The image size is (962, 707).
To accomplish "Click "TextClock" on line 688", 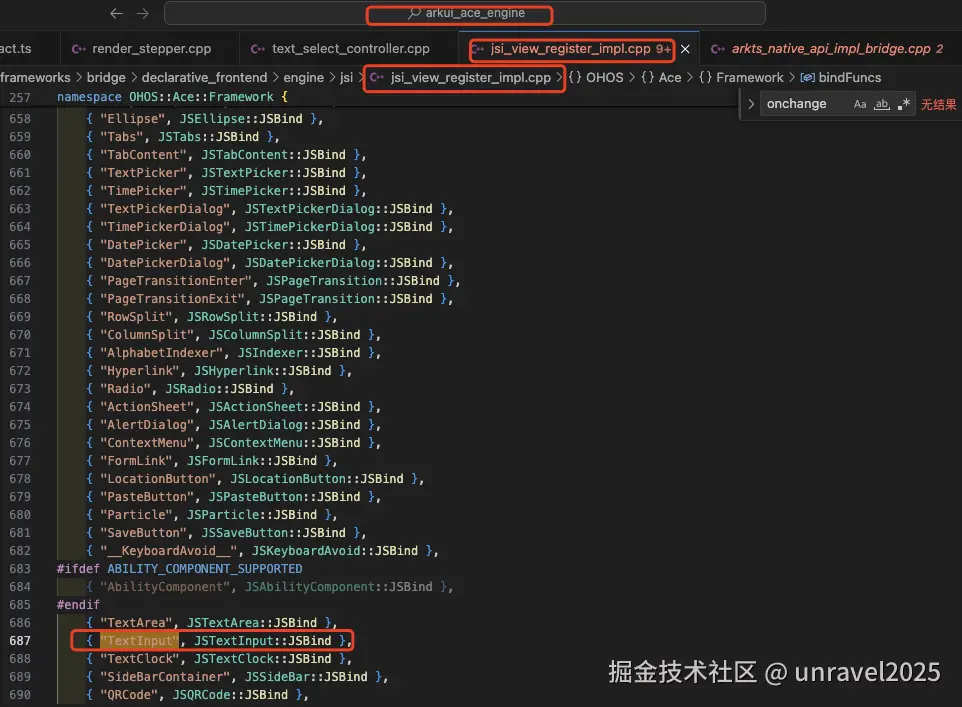I will tap(140, 659).
